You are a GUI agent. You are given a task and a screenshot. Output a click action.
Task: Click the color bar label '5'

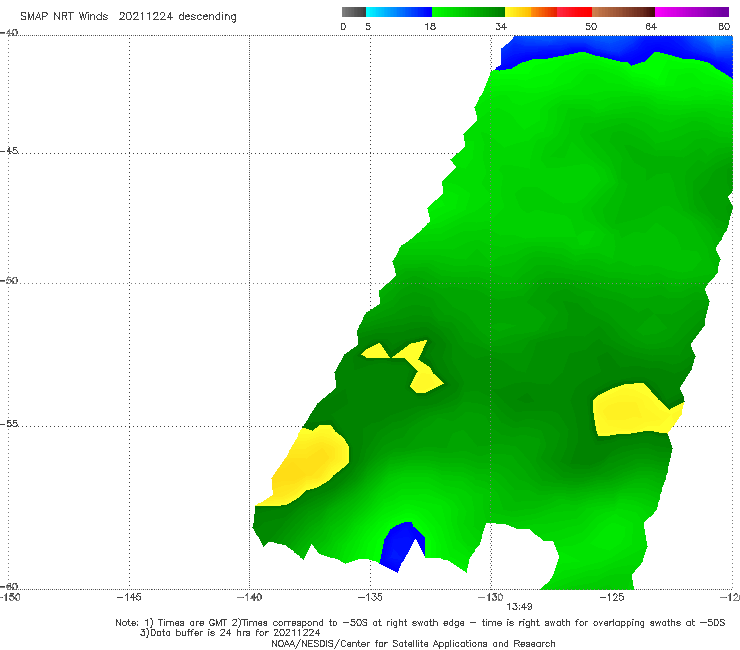368,26
